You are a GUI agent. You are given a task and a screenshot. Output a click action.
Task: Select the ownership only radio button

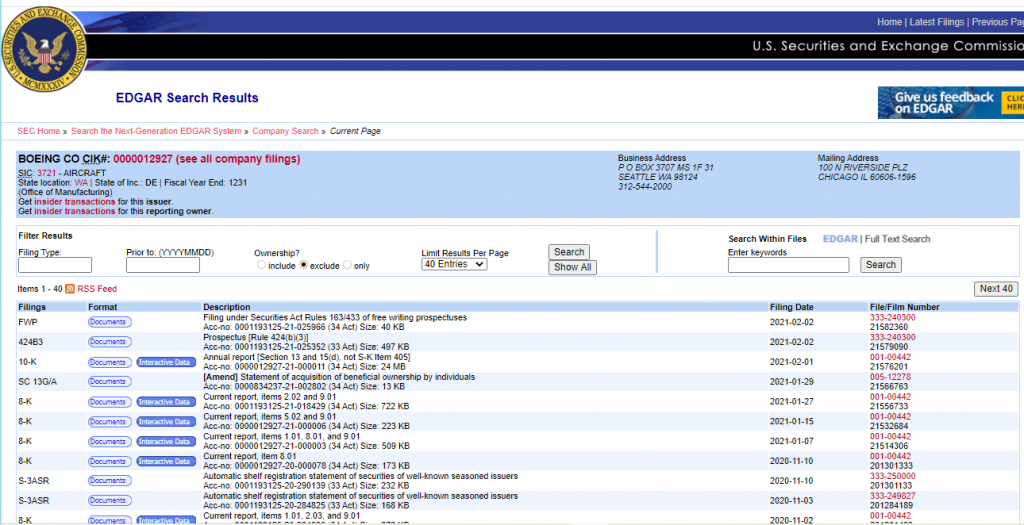tap(347, 266)
